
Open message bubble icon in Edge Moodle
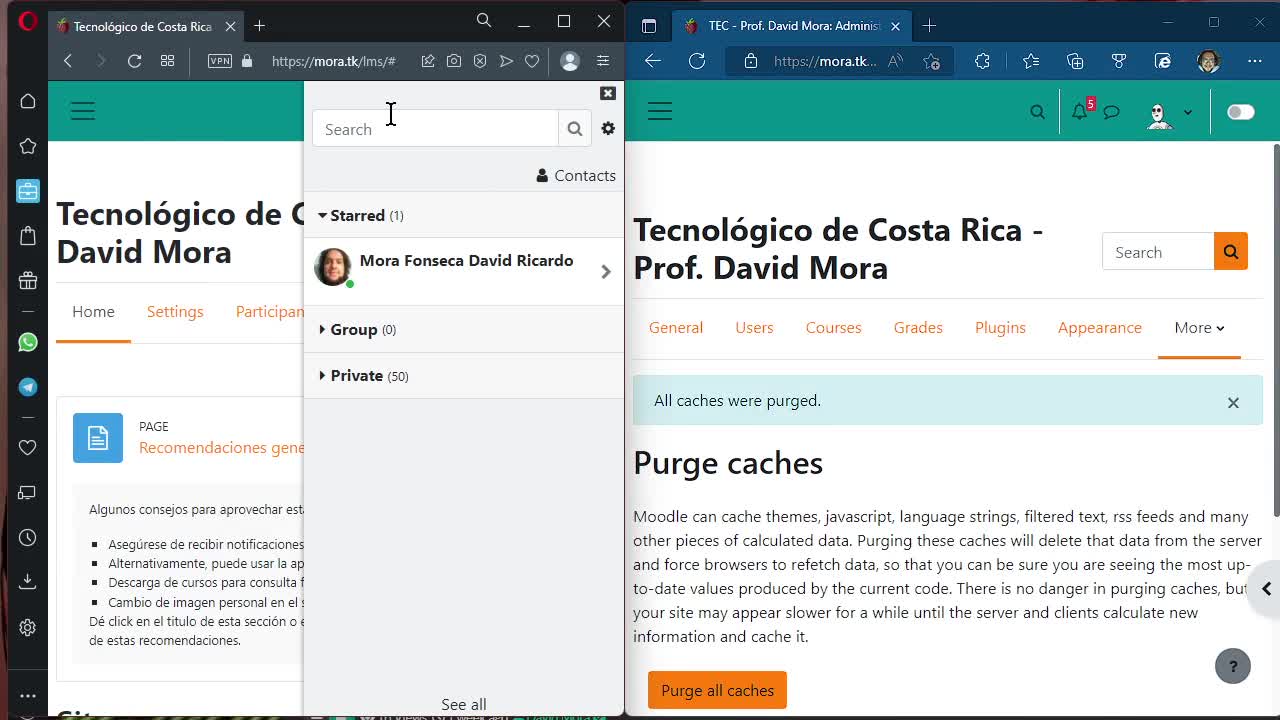[1112, 111]
